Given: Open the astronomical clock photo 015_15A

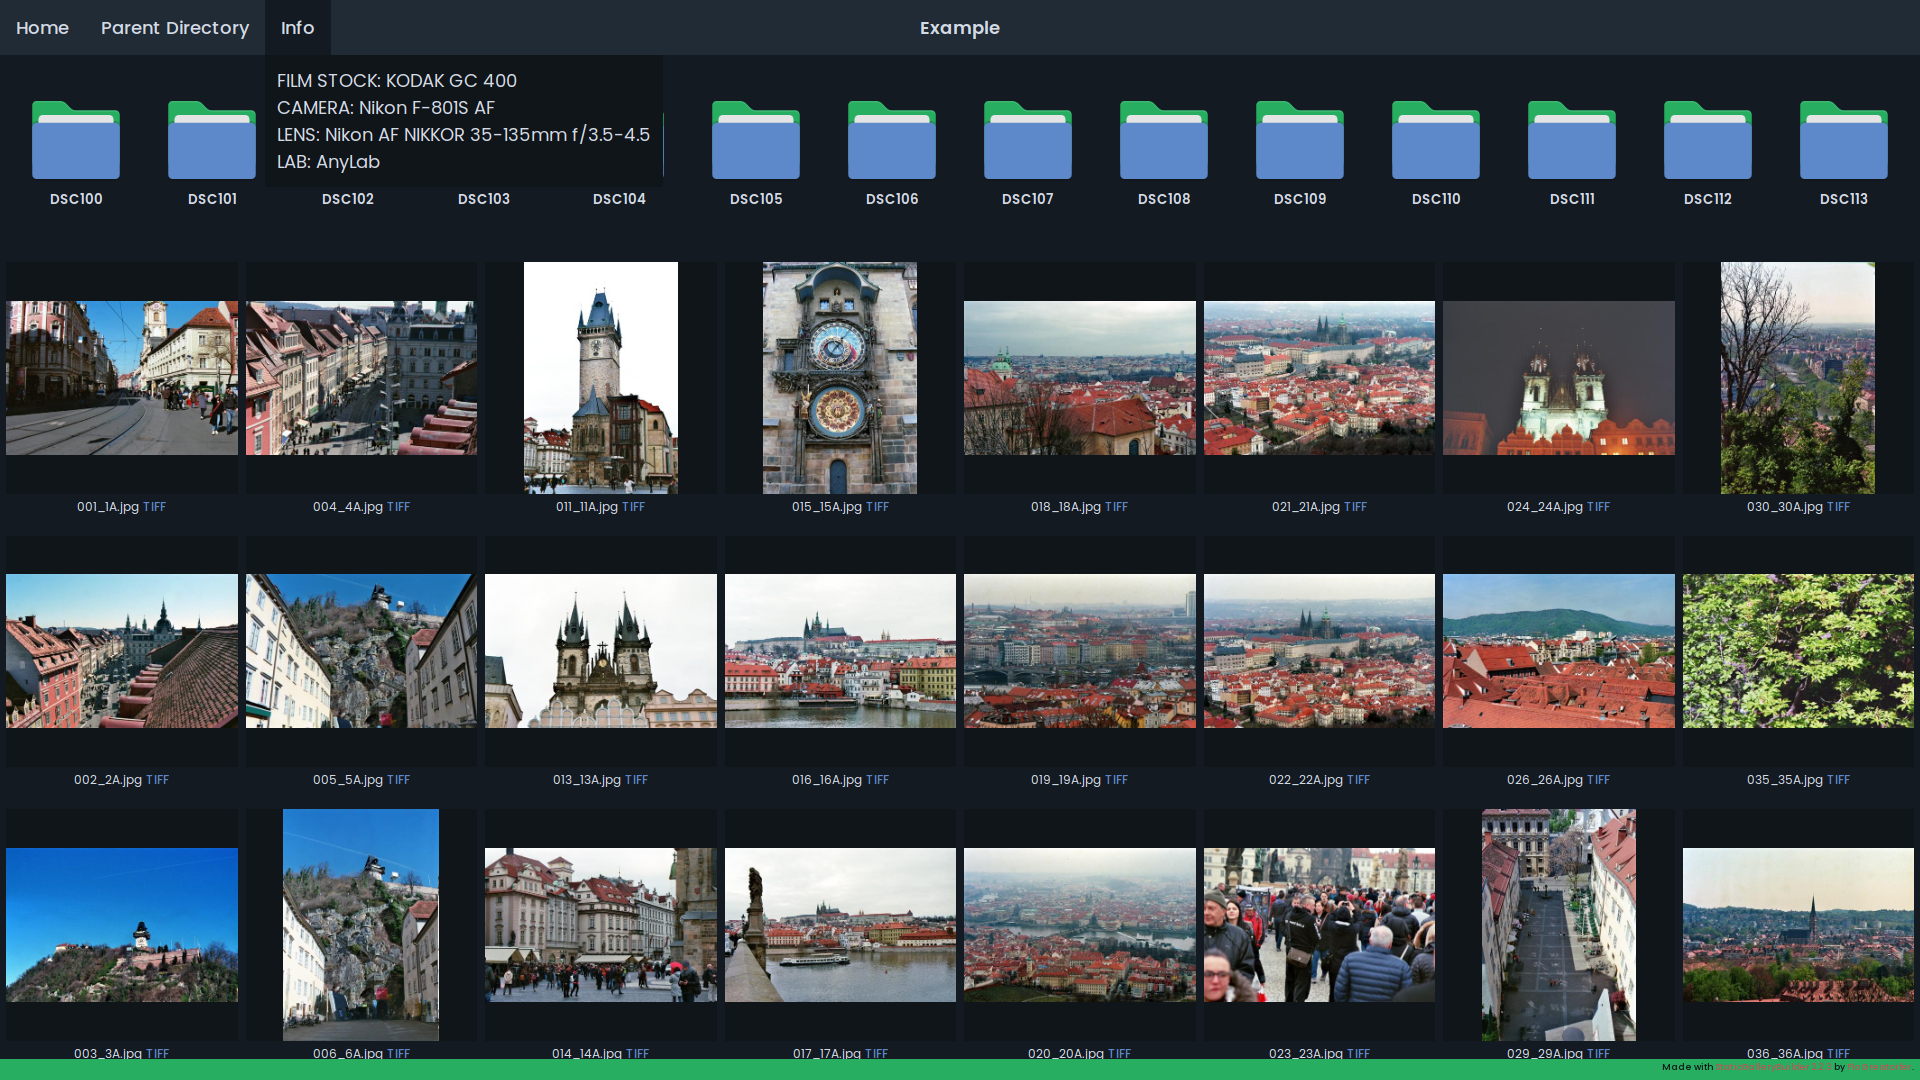Looking at the screenshot, I should coord(840,378).
